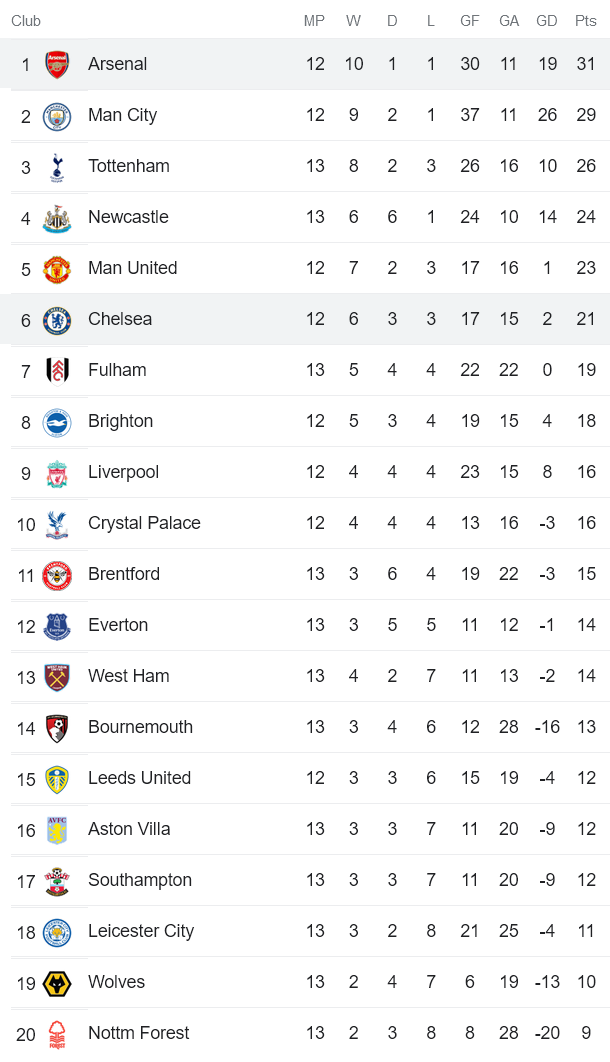Click the Wolves club logo
The image size is (610, 1062).
click(57, 983)
